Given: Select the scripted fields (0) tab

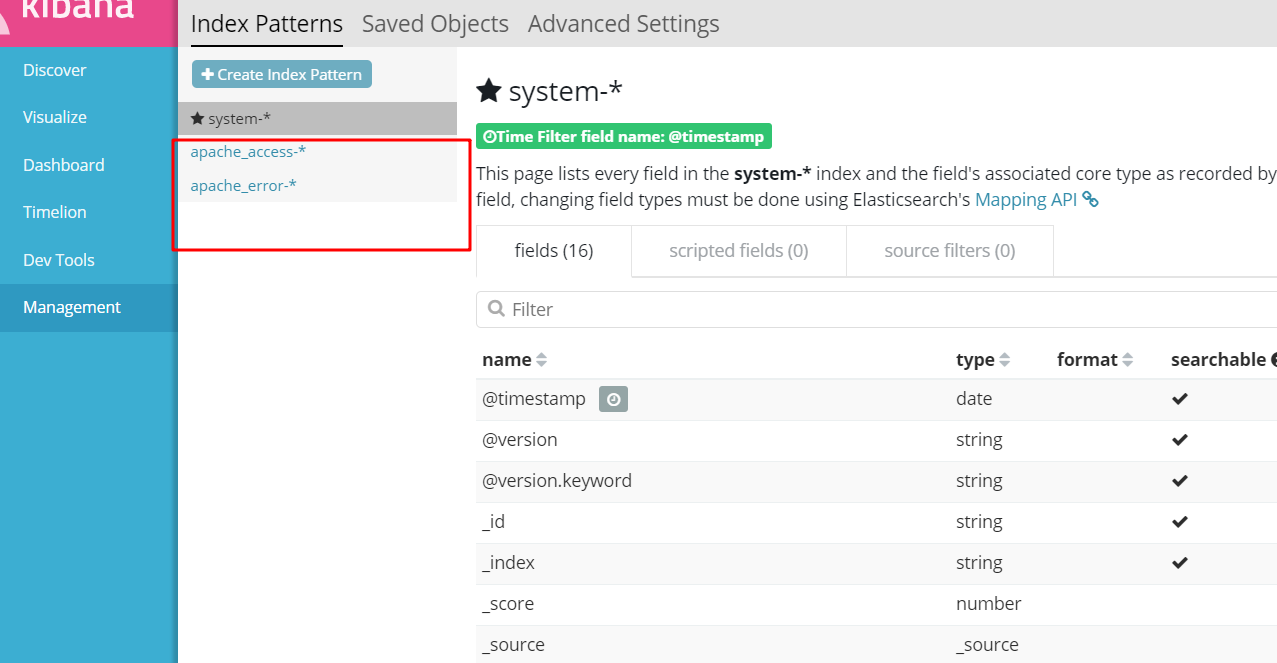Looking at the screenshot, I should (739, 251).
